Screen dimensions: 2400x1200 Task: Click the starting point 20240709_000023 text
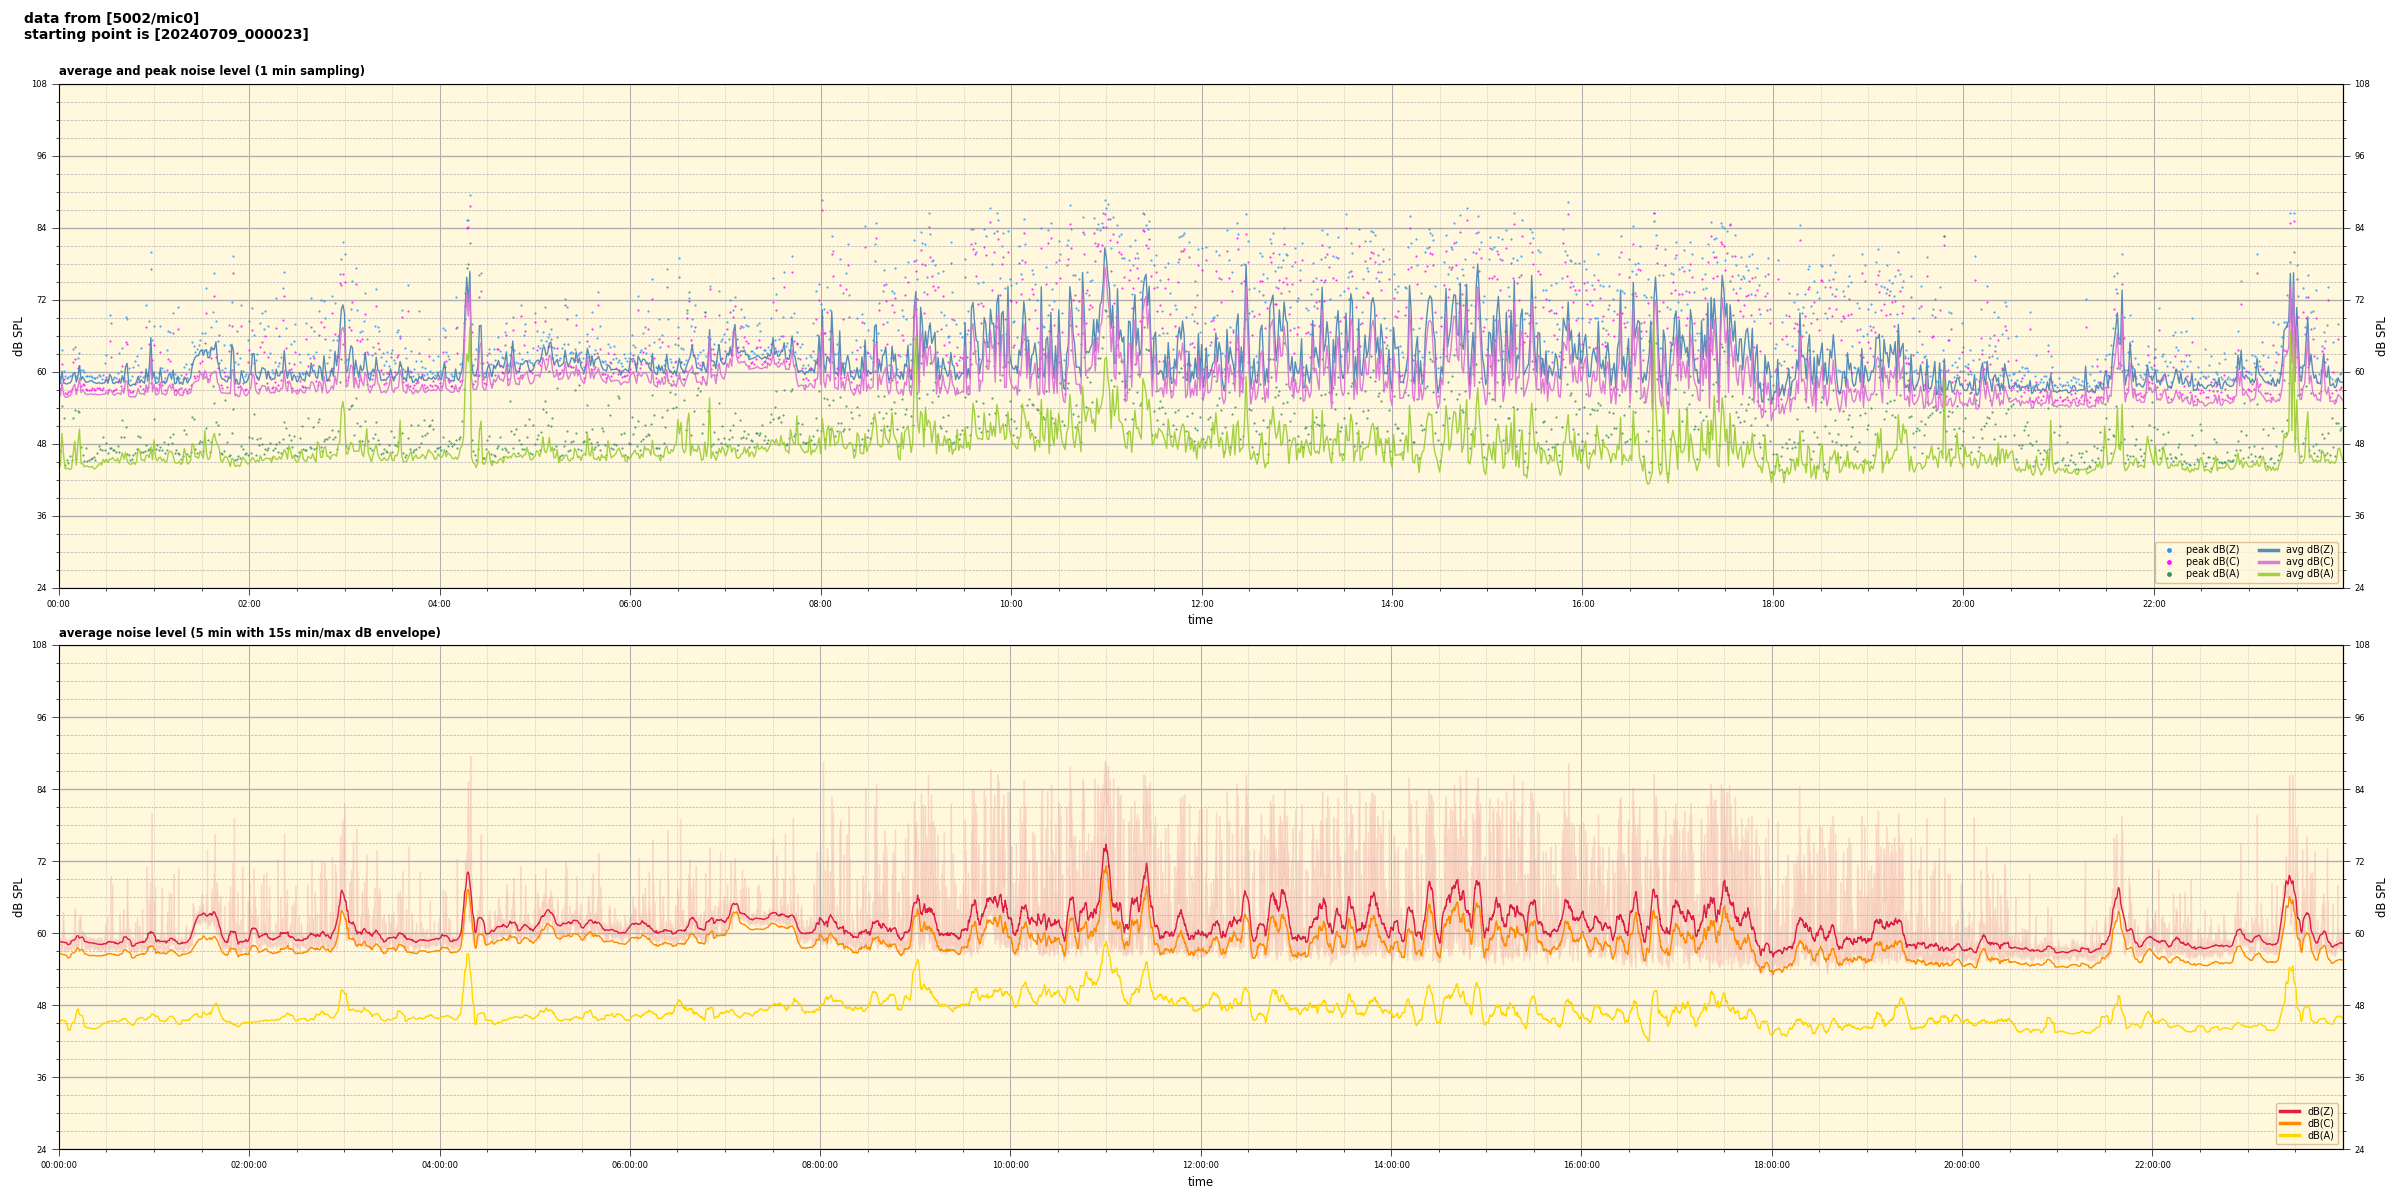(x=166, y=35)
